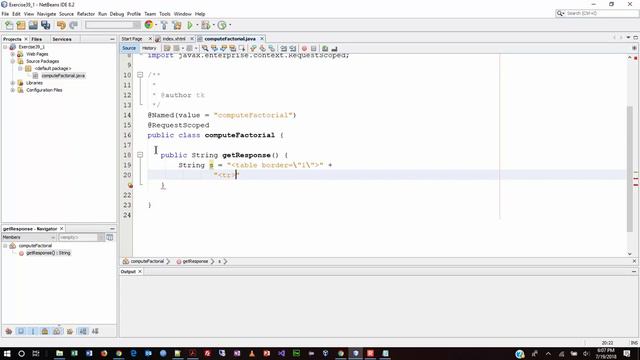Toggle Sort by Source in Navigator
640x360 pixels.
click(95, 331)
